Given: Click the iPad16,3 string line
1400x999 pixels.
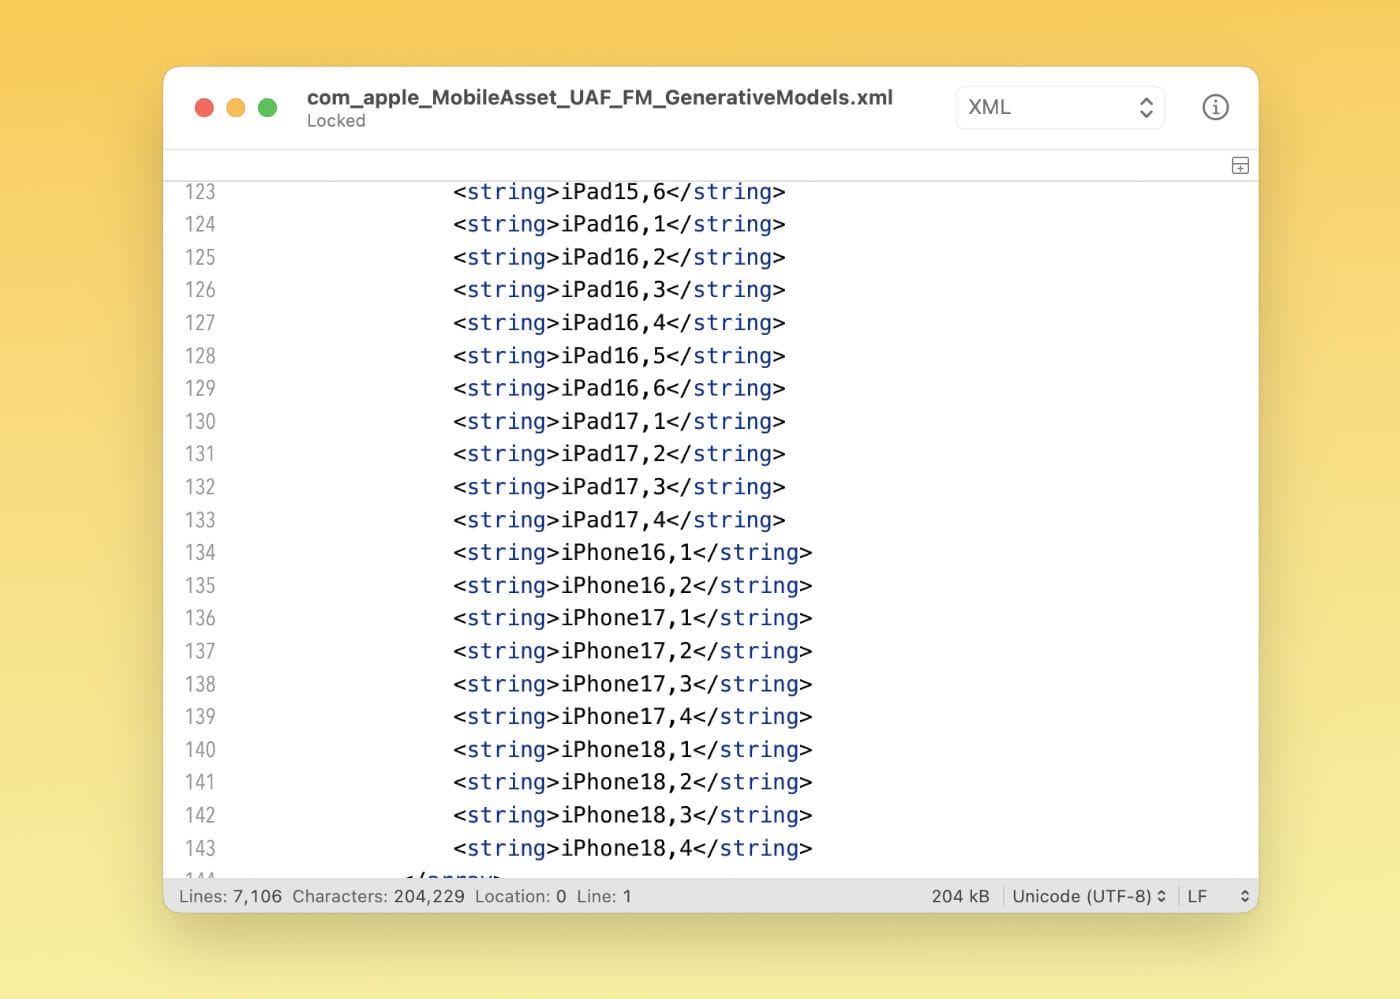Looking at the screenshot, I should coord(619,290).
